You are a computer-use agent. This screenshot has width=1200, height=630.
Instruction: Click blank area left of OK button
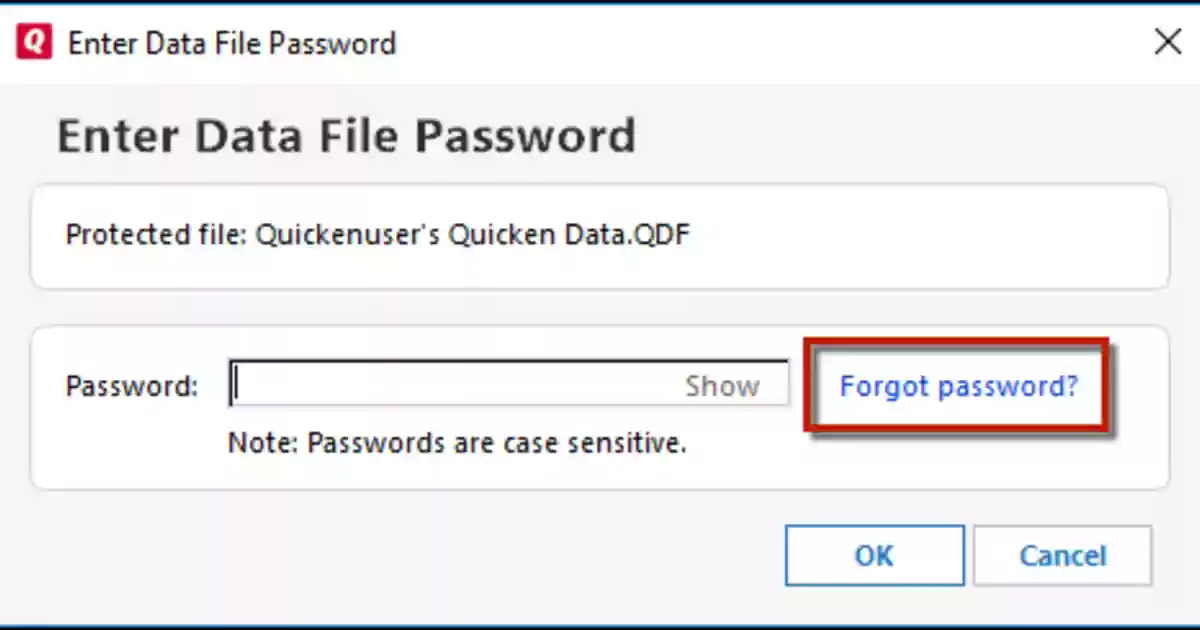coord(400,556)
